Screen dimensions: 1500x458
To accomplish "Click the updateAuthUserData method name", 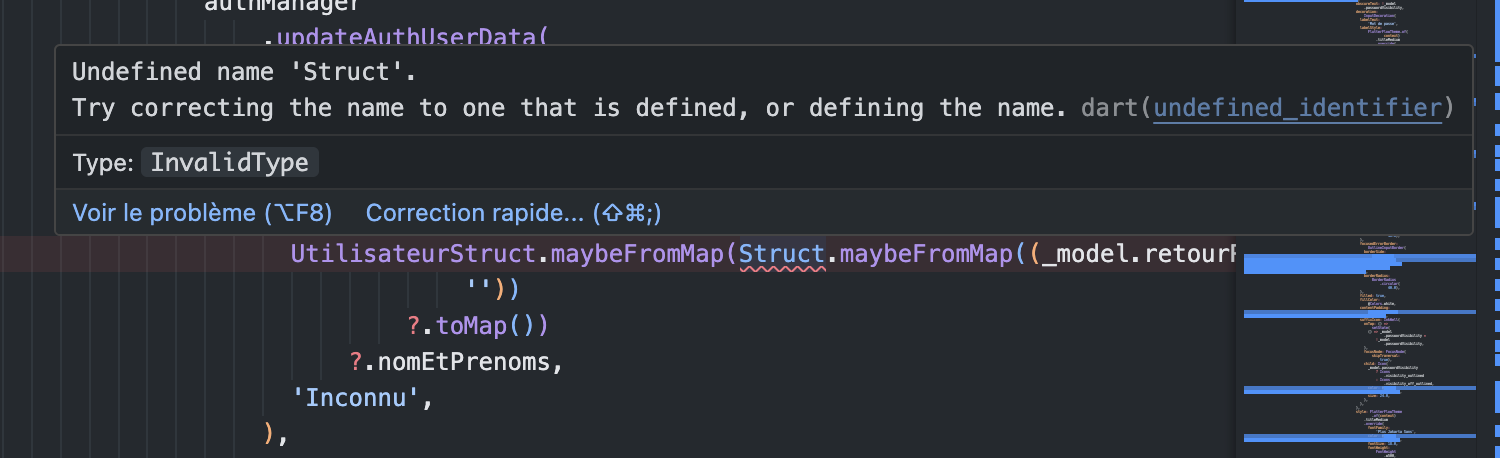I will tap(411, 40).
